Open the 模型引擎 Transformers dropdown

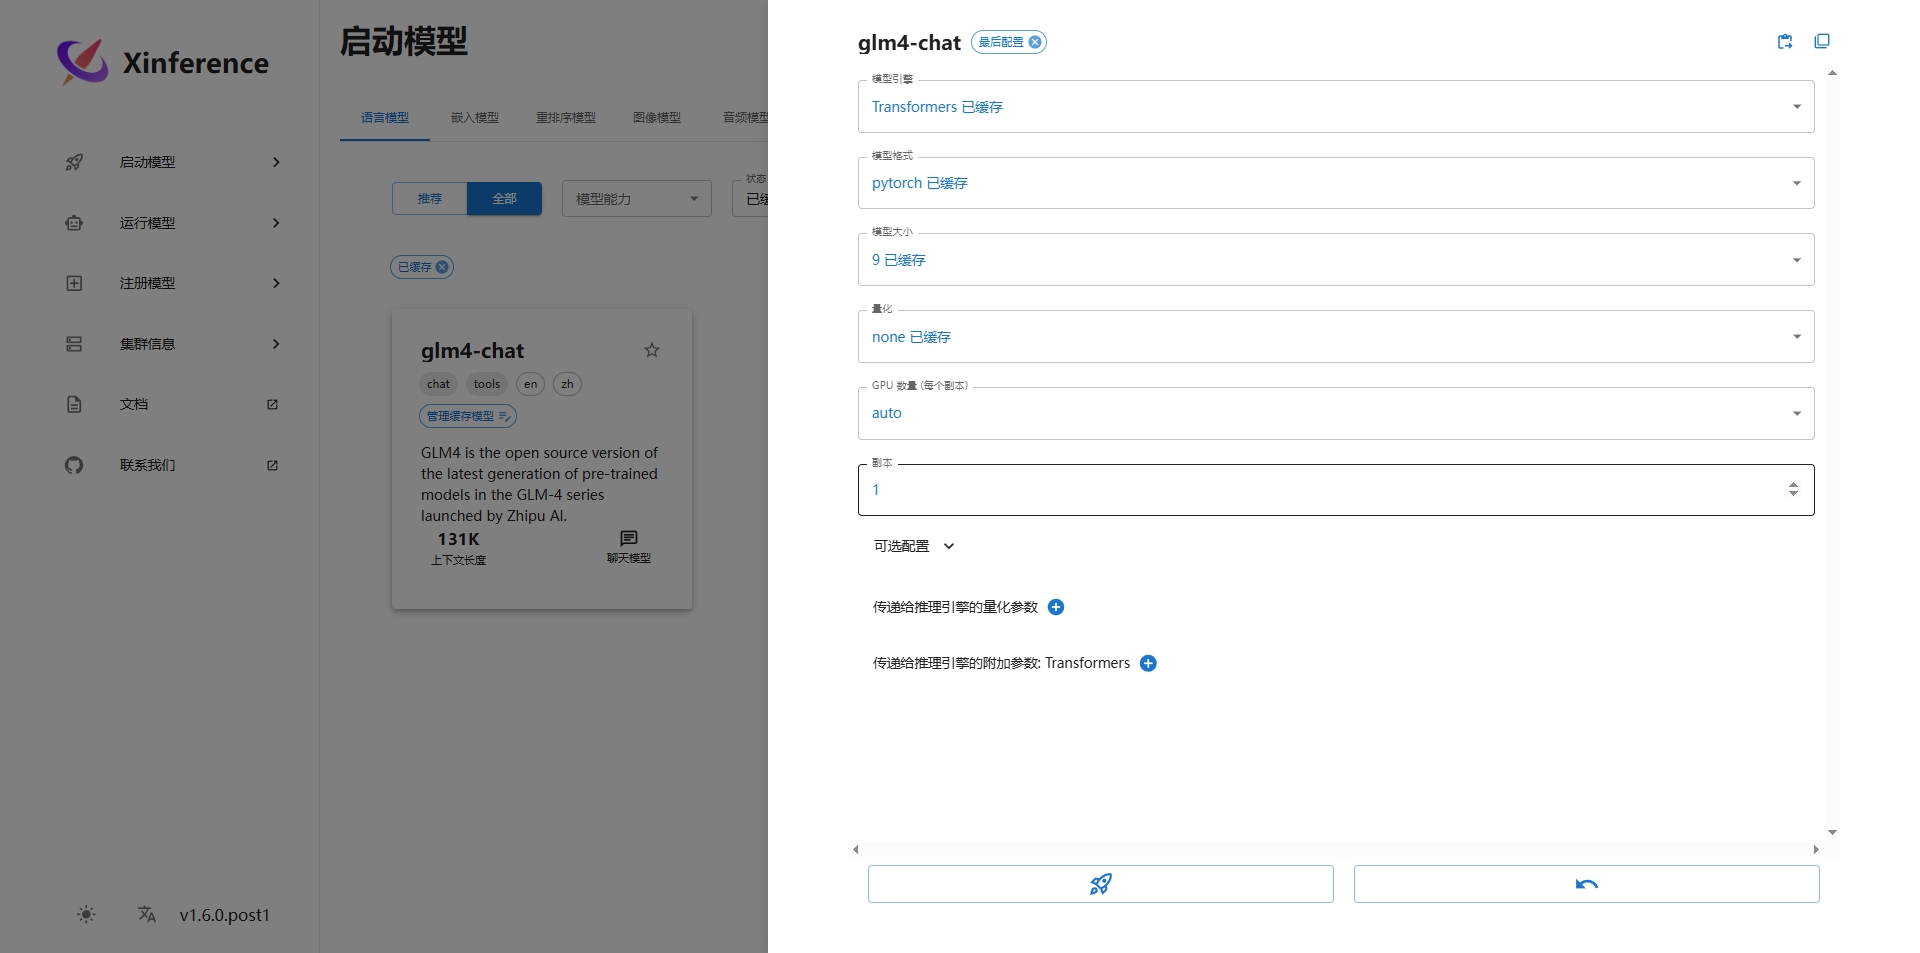(1336, 107)
